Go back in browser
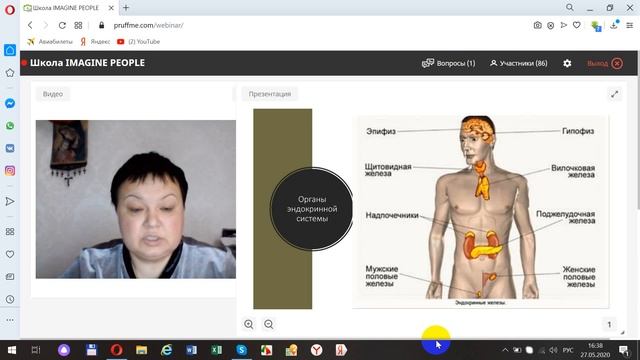 point(30,25)
